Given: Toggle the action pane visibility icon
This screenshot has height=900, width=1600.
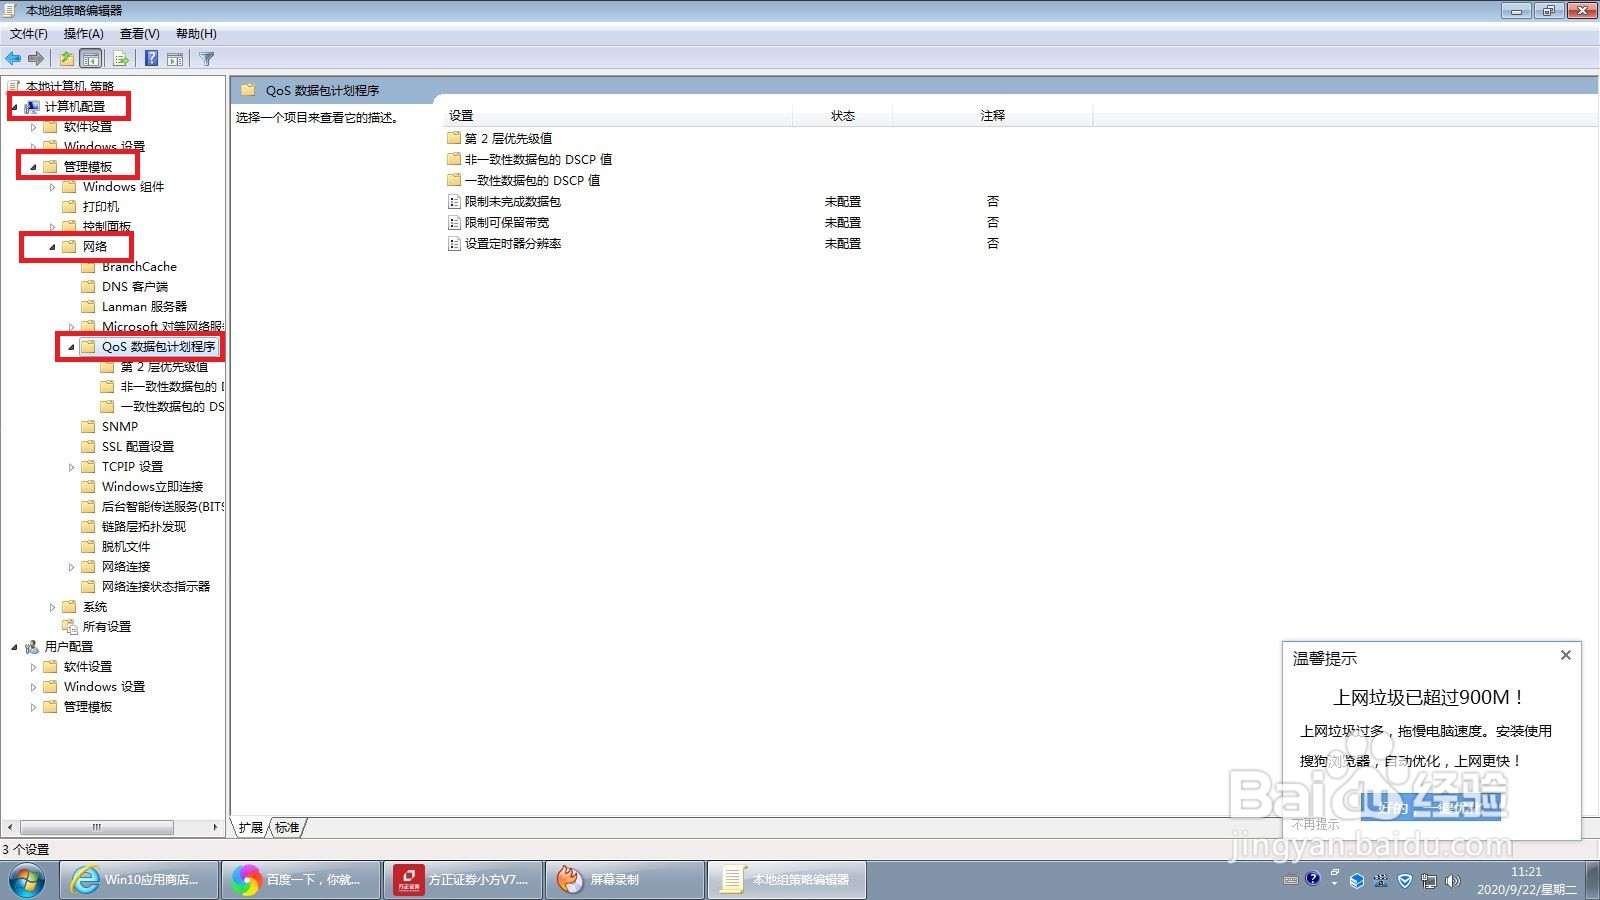Looking at the screenshot, I should click(x=175, y=58).
